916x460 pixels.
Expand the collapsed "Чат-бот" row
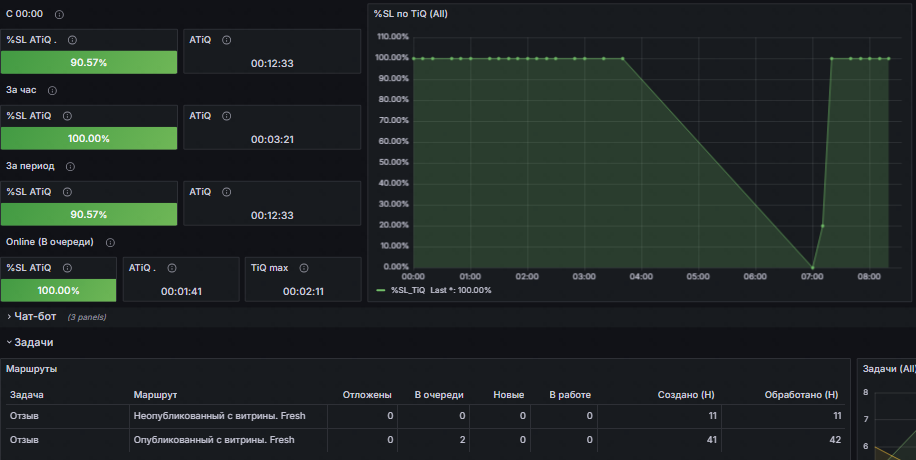[34, 317]
